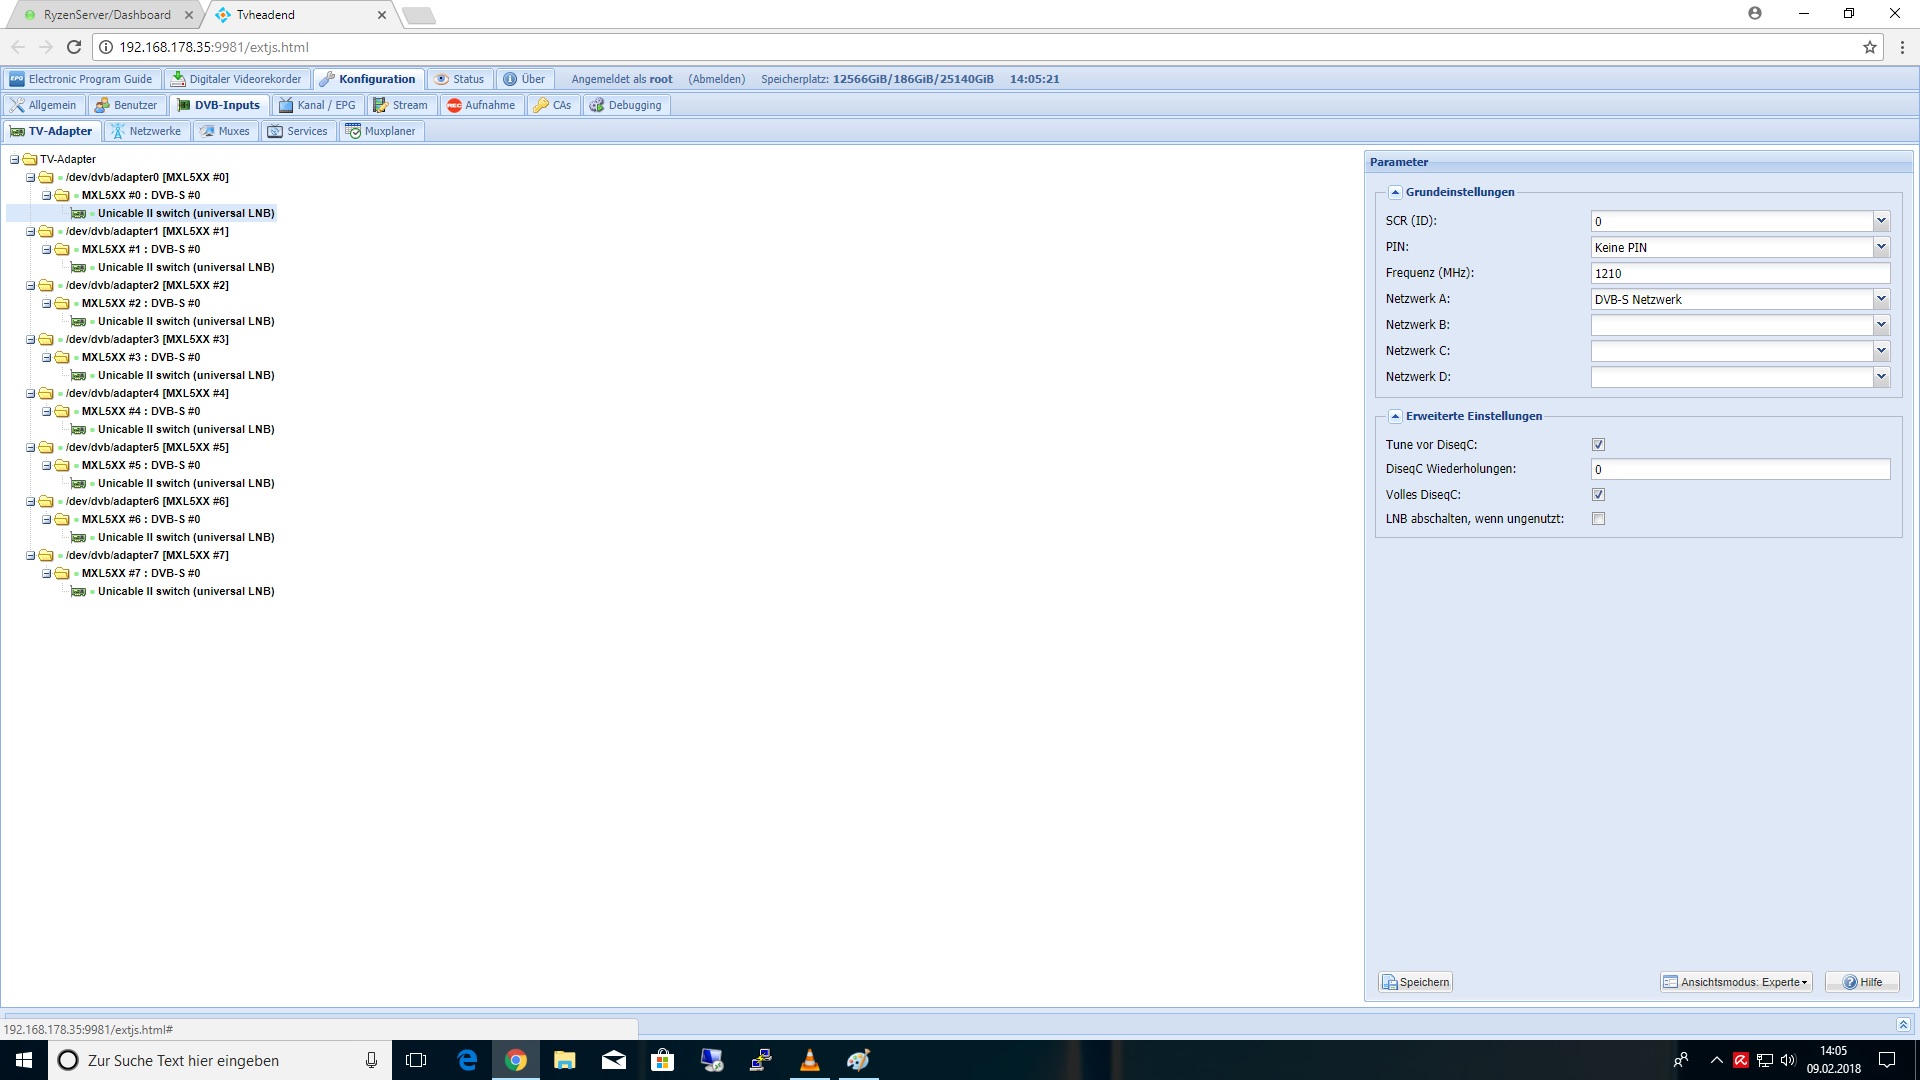Open VLC from the taskbar
The width and height of the screenshot is (1920, 1080).
810,1060
